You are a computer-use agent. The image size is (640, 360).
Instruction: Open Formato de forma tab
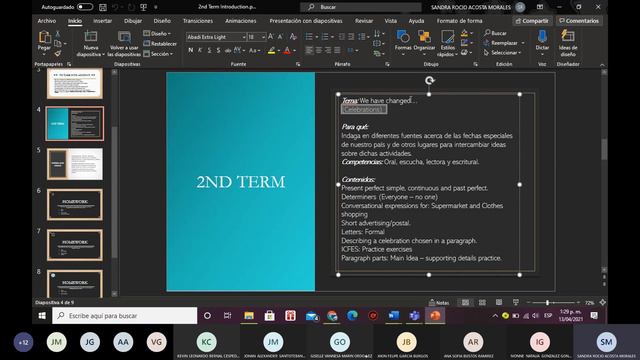pos(459,21)
